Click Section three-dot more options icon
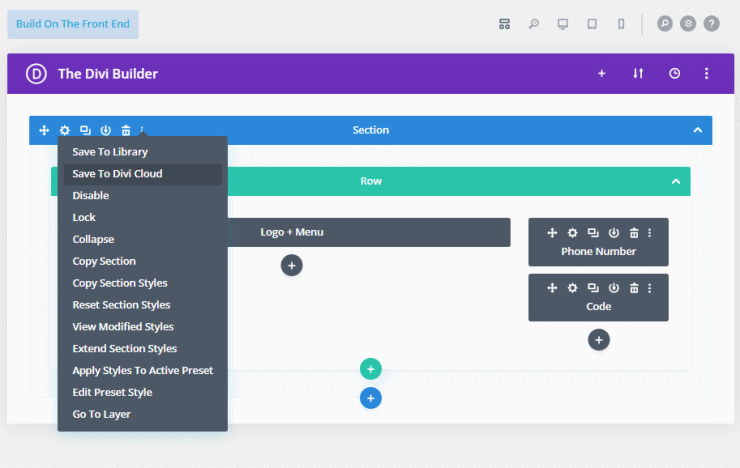The height and width of the screenshot is (468, 740). click(142, 129)
